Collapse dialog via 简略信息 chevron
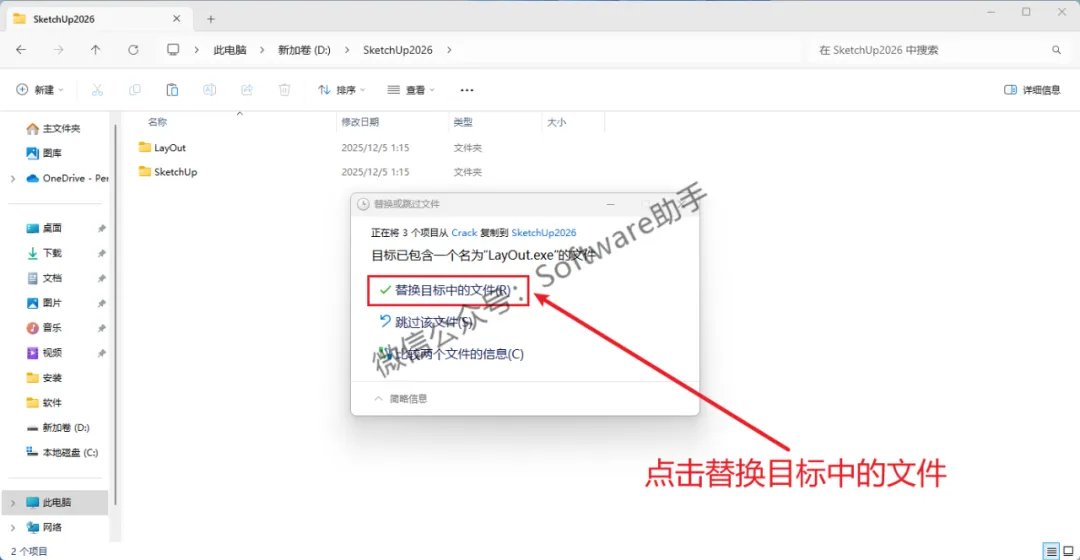Image resolution: width=1080 pixels, height=560 pixels. 378,399
